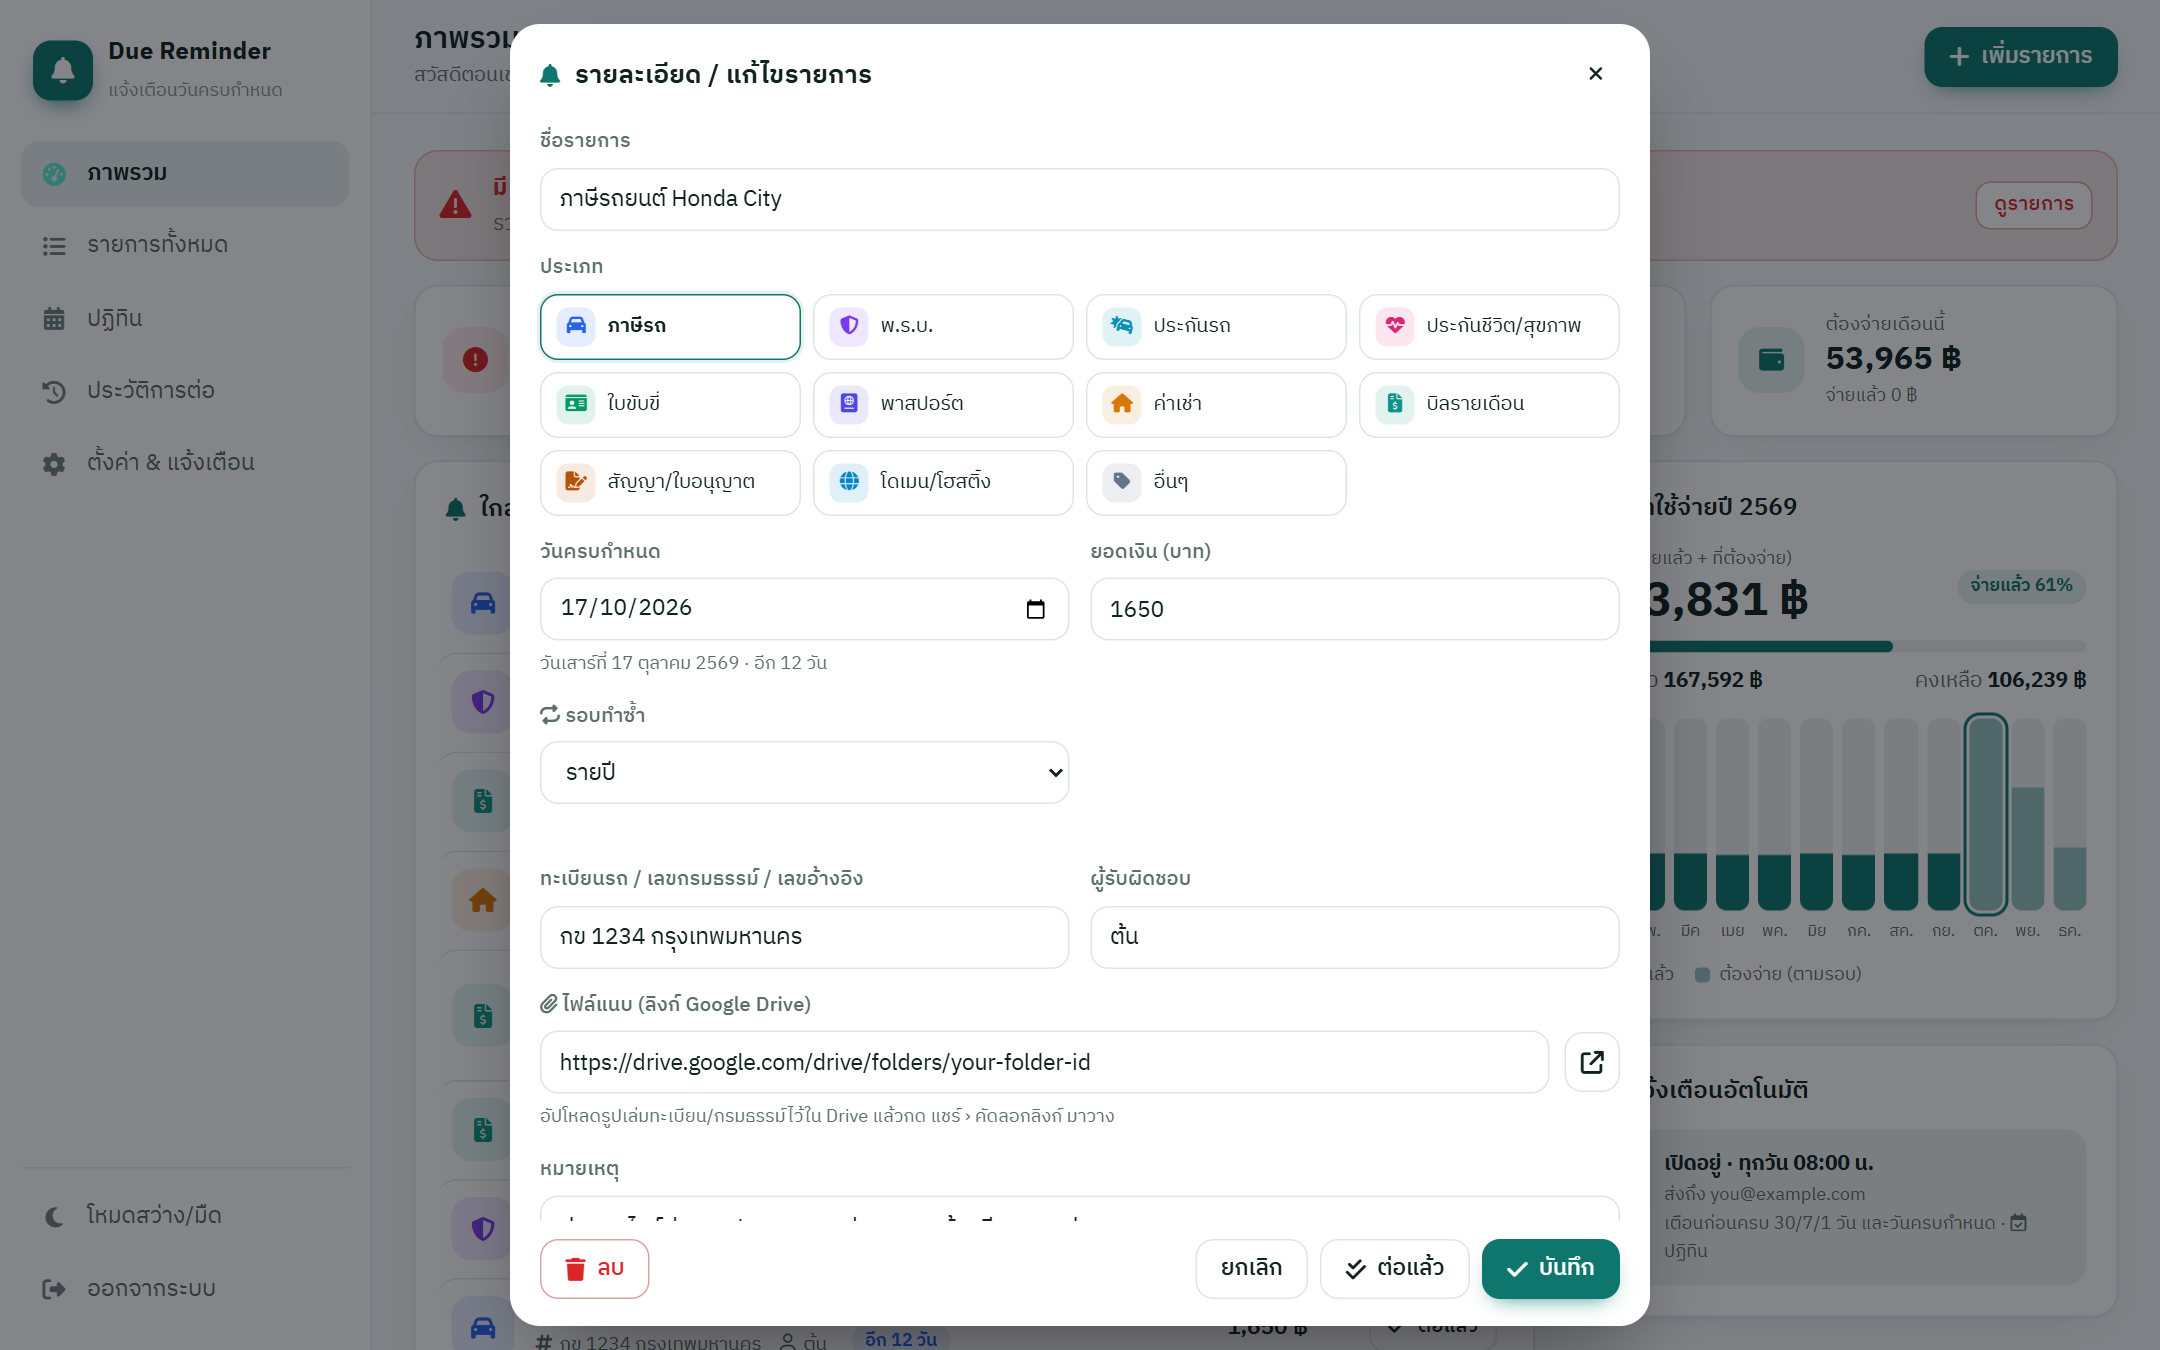Select the อื่นๆ category

click(1216, 482)
